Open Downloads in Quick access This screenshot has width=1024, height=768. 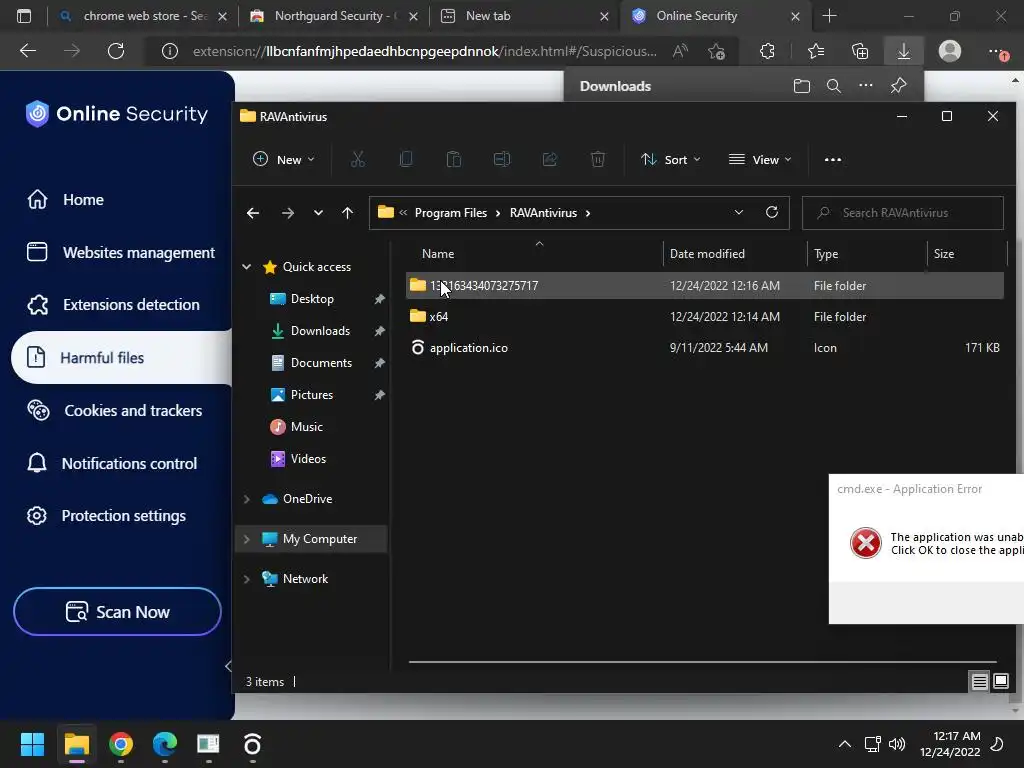(320, 330)
